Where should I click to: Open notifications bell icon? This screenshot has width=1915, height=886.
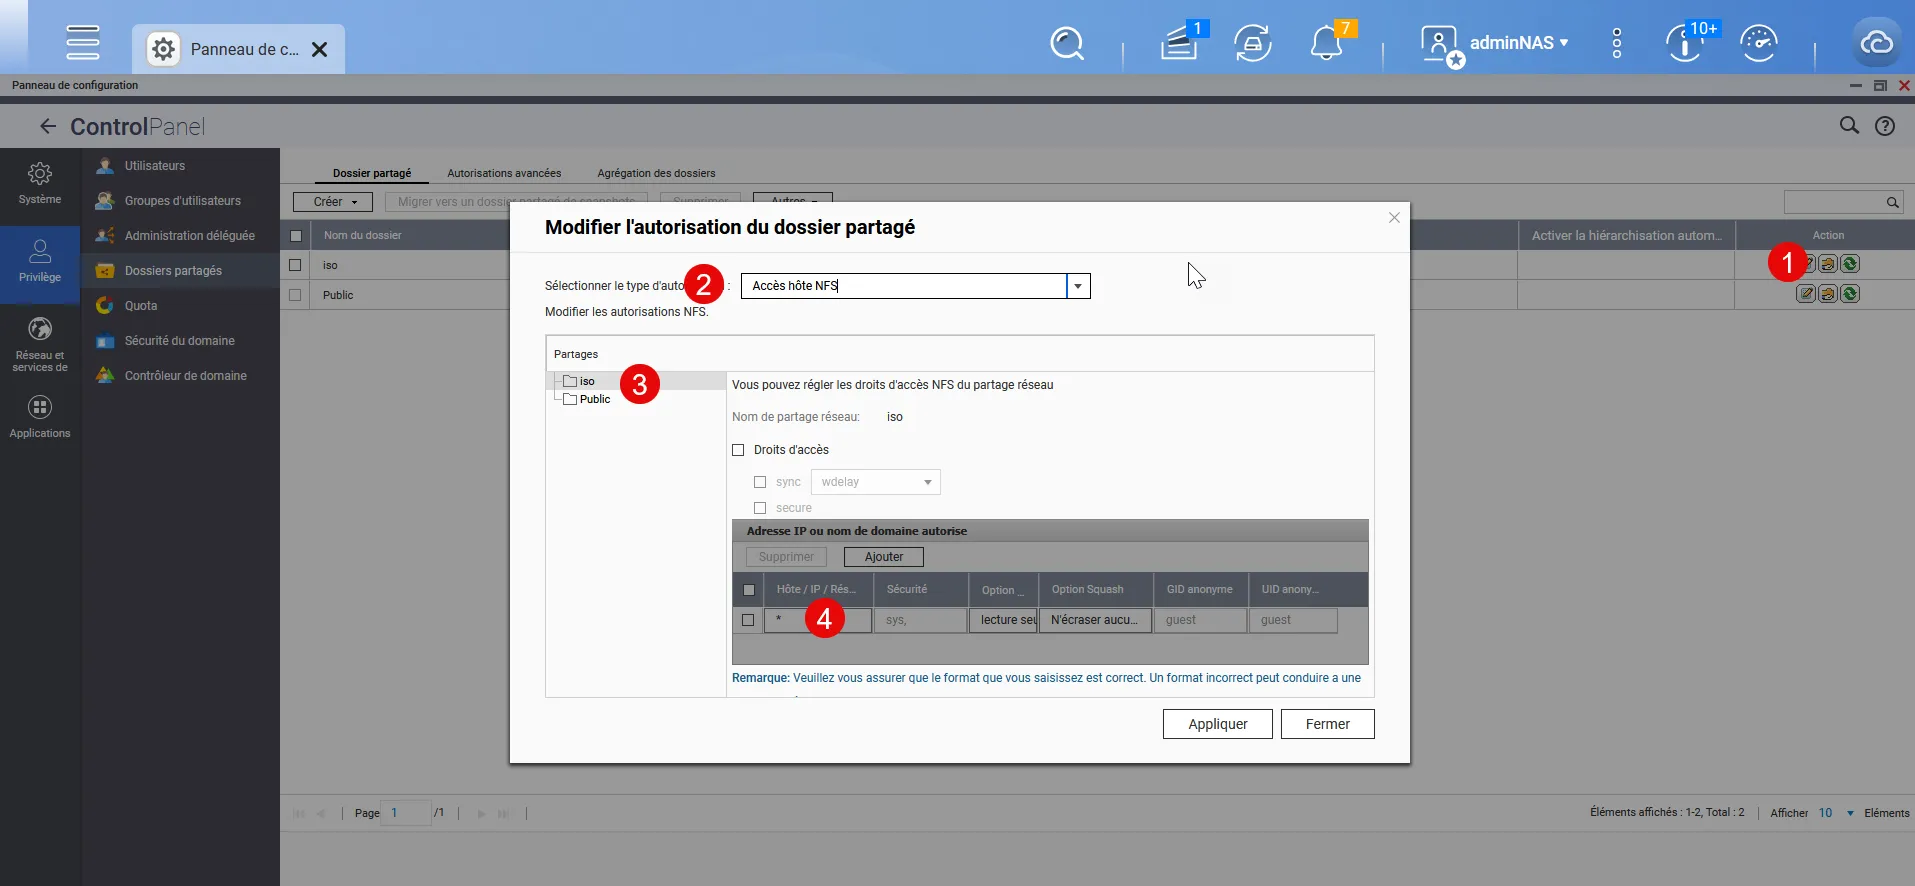(1326, 43)
